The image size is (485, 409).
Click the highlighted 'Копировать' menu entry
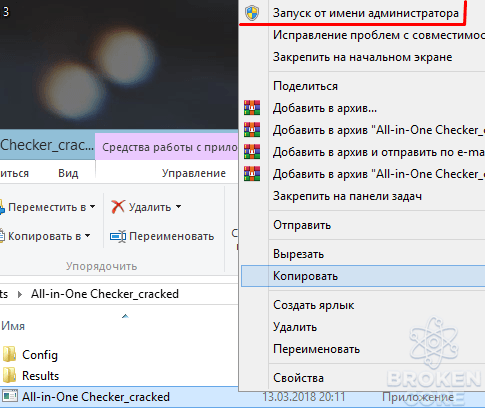(362, 276)
